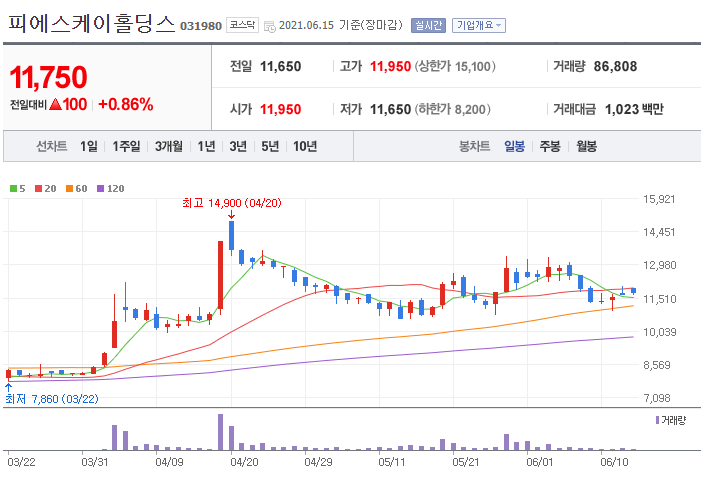Click the current price 11,750
The height and width of the screenshot is (491, 701).
pos(48,77)
